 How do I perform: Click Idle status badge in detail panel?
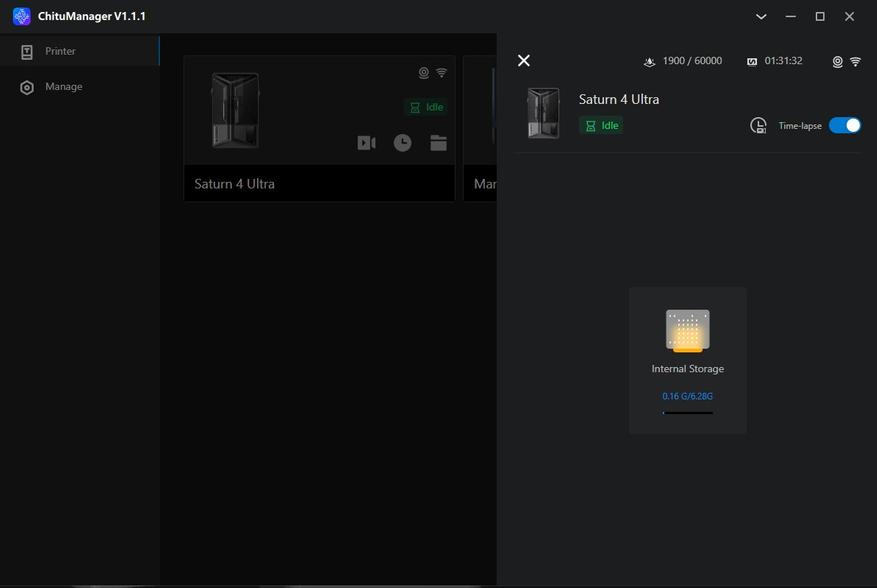[601, 125]
